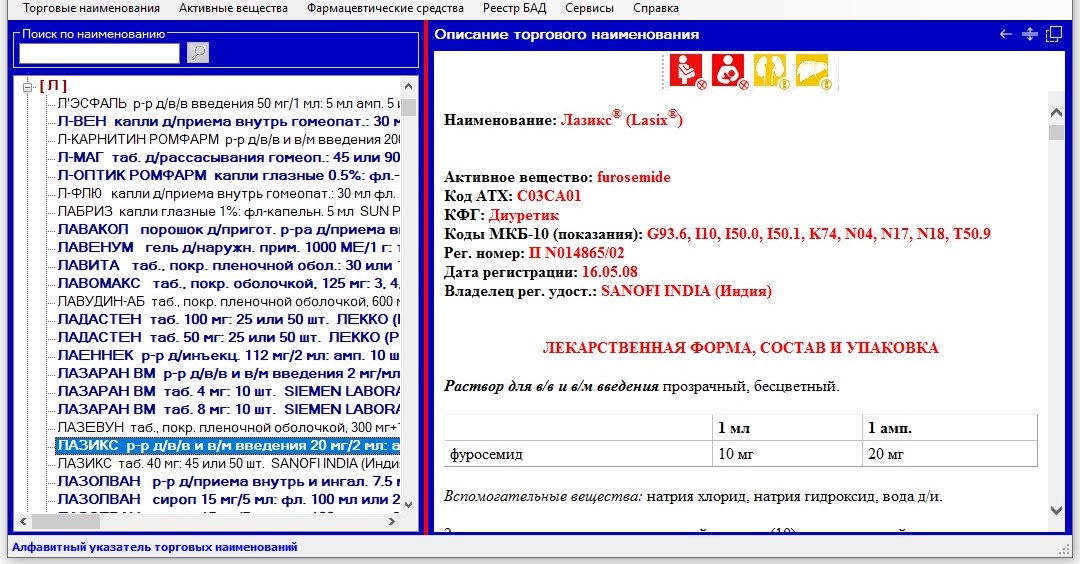Image resolution: width=1080 pixels, height=564 pixels.
Task: Click the 20 мг table cell
Action: (x=950, y=454)
